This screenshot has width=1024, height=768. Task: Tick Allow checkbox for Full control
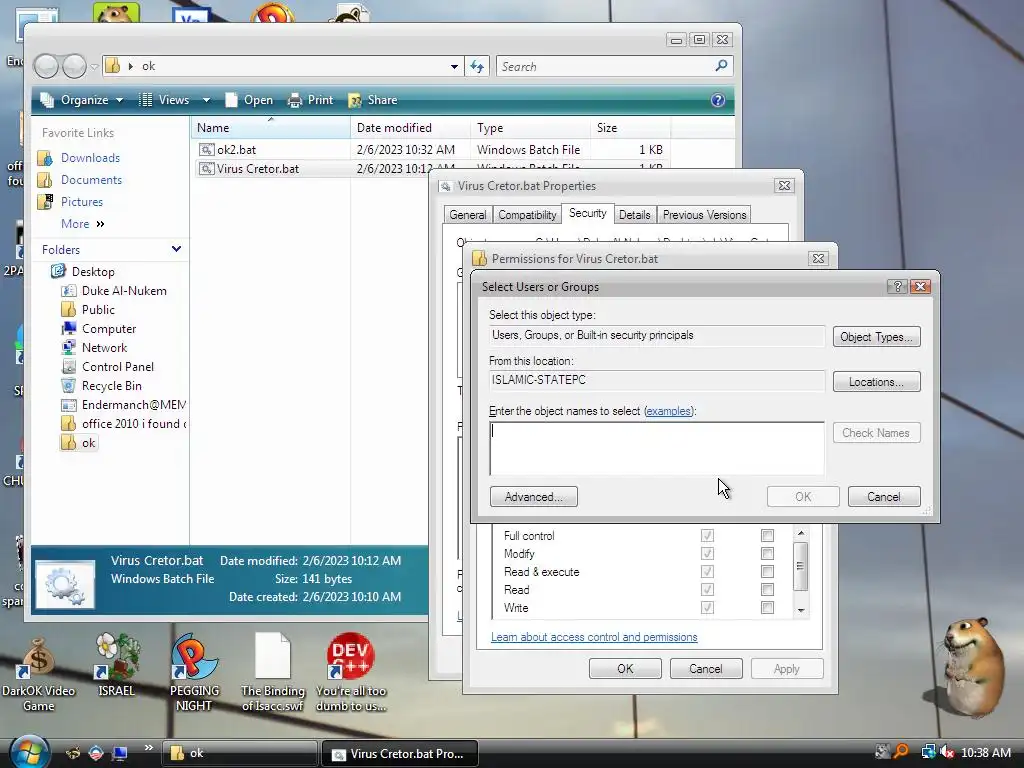707,536
